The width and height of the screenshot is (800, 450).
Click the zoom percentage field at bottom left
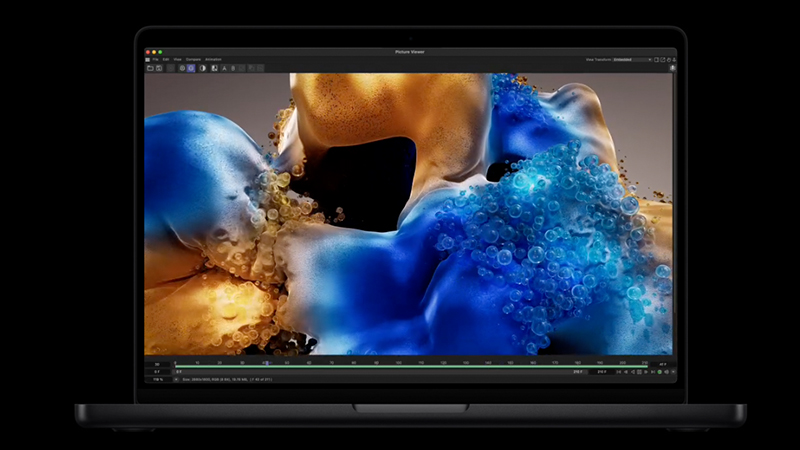158,380
